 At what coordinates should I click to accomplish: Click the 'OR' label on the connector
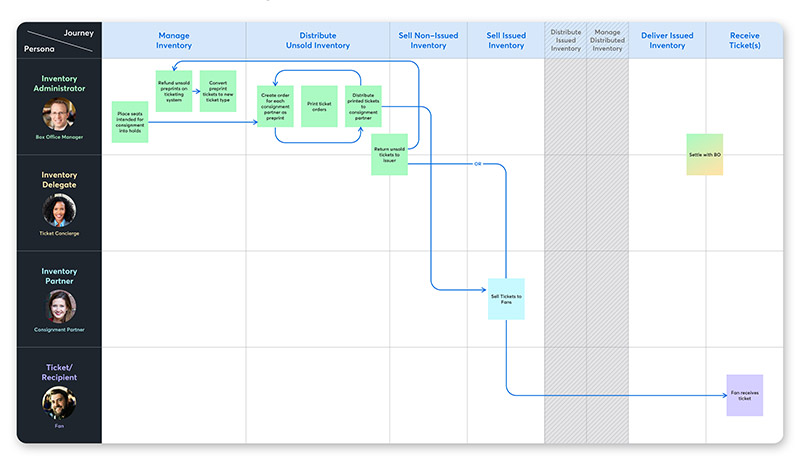tap(478, 164)
